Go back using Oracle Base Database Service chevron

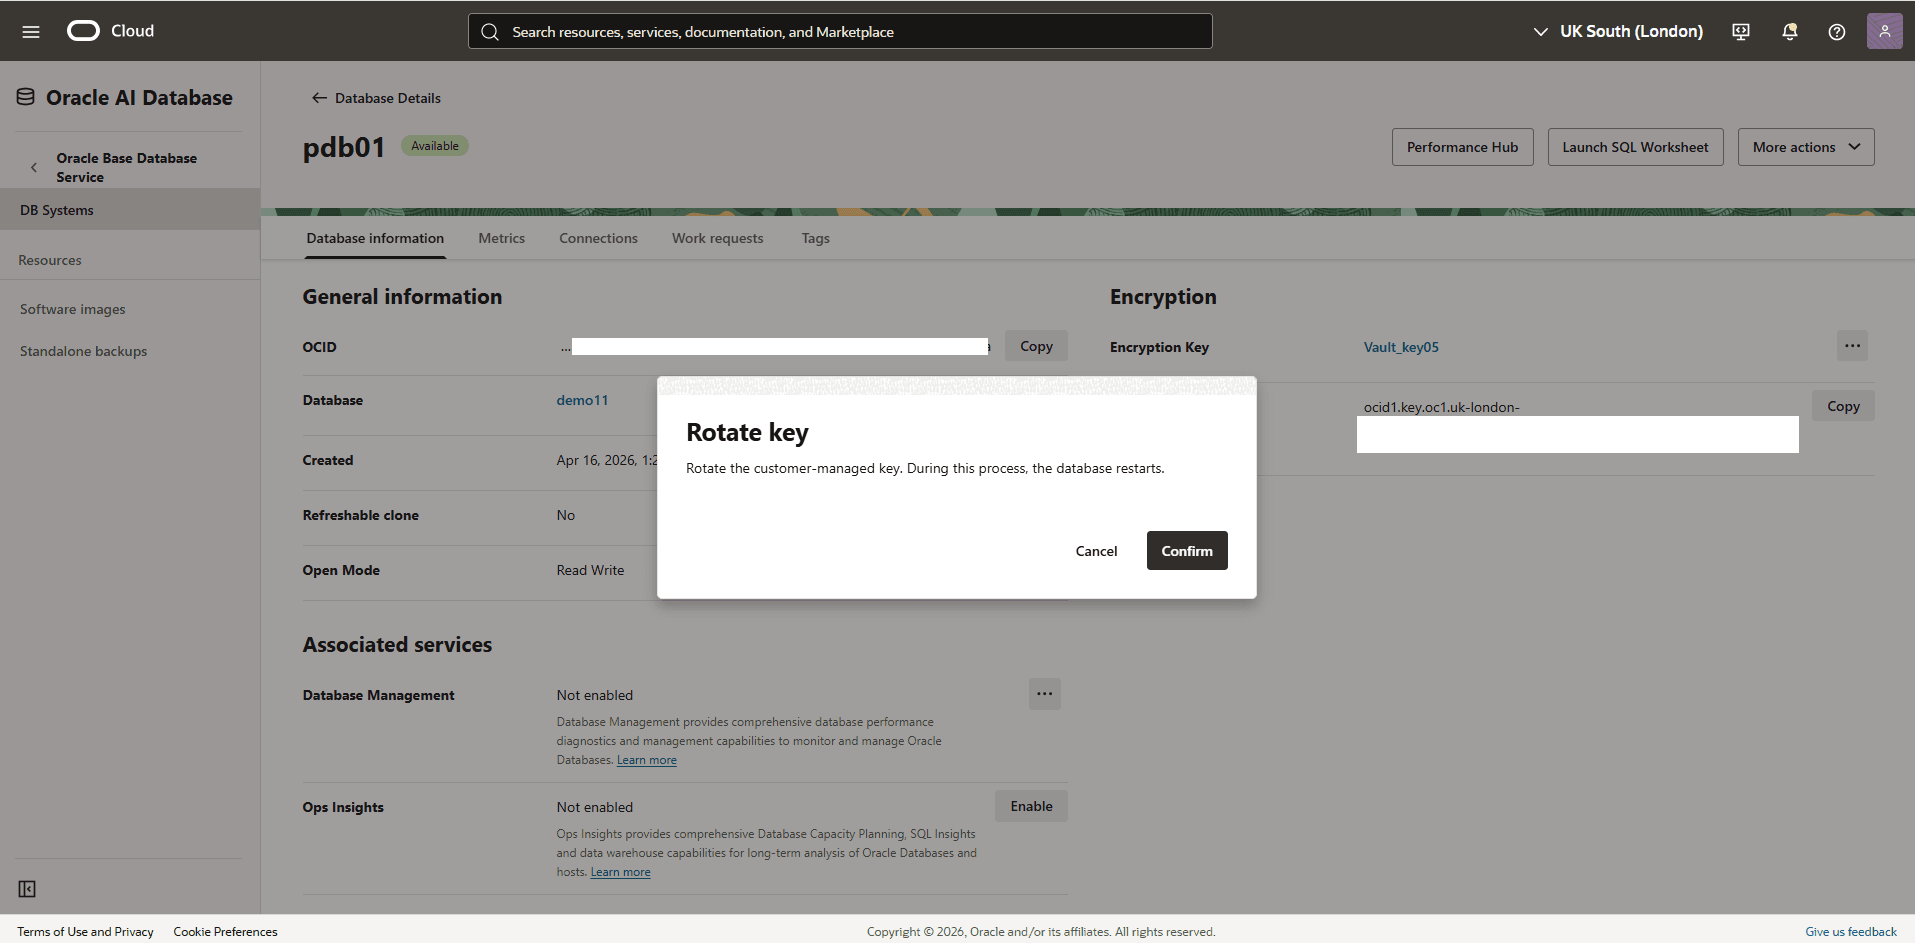(x=34, y=167)
